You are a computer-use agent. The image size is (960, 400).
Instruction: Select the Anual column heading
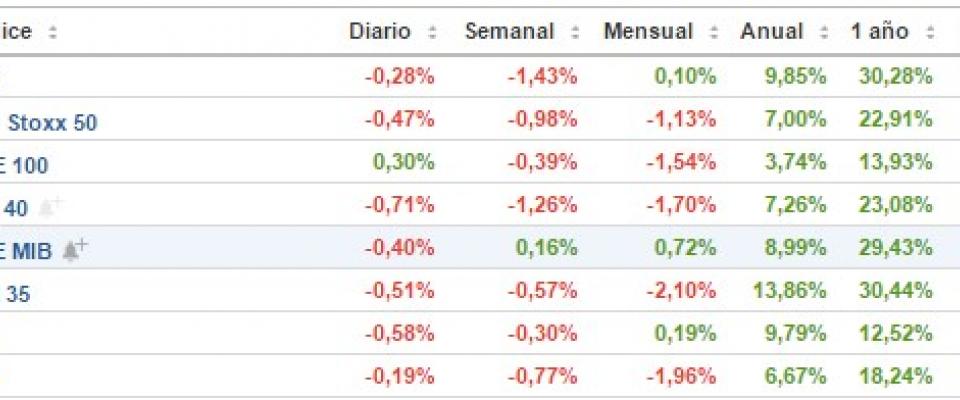pos(773,31)
